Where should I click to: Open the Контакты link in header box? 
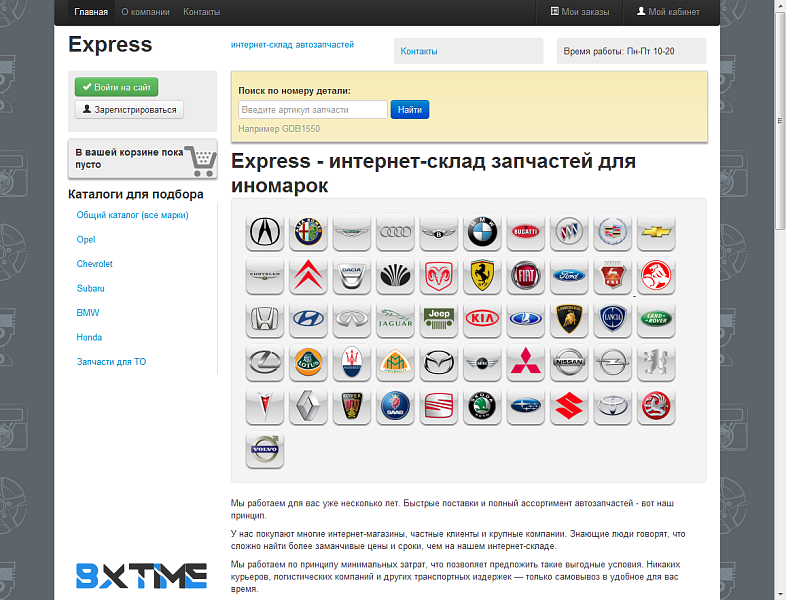[x=419, y=51]
